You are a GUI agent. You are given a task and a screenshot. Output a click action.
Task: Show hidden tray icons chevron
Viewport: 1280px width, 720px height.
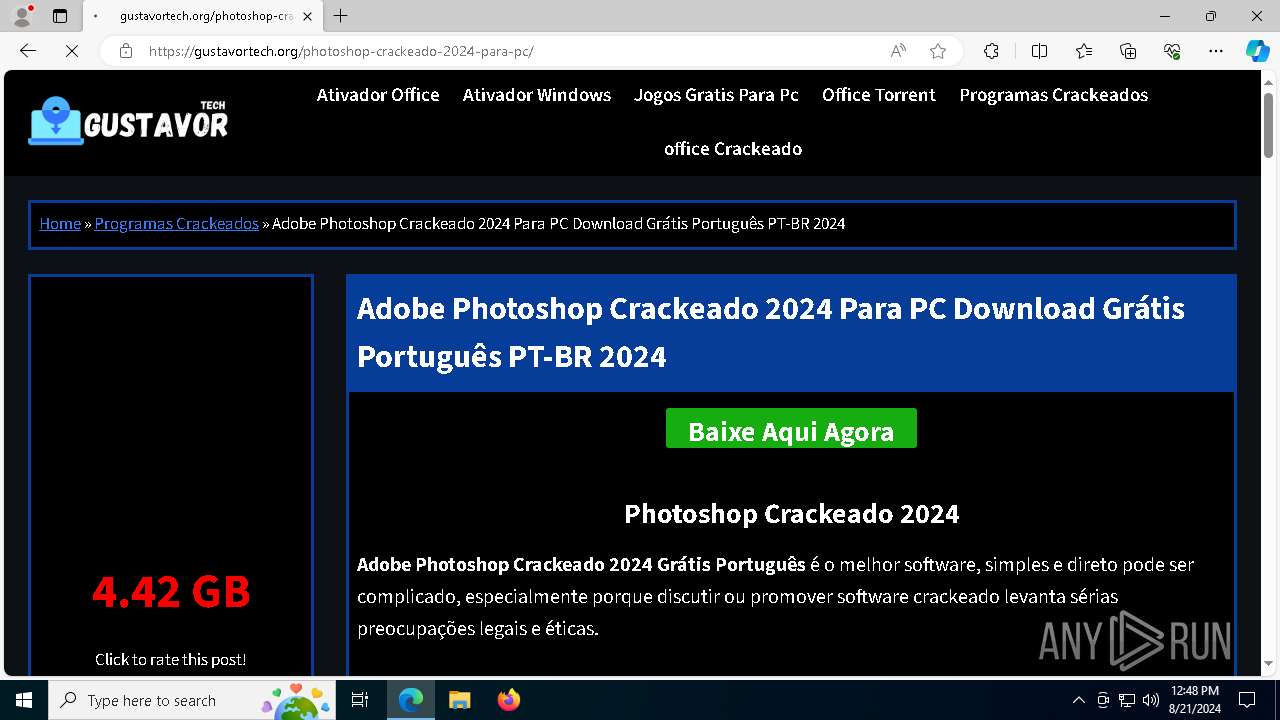(x=1078, y=700)
